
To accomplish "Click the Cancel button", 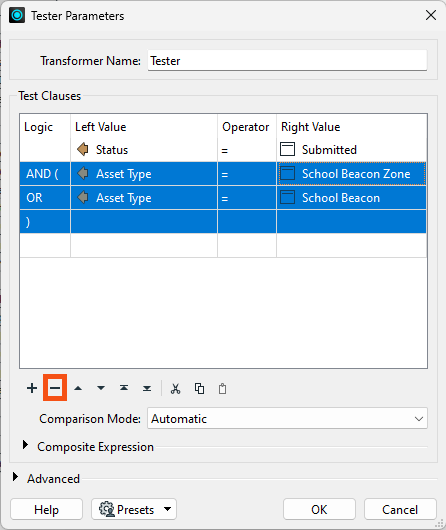I will pos(400,509).
